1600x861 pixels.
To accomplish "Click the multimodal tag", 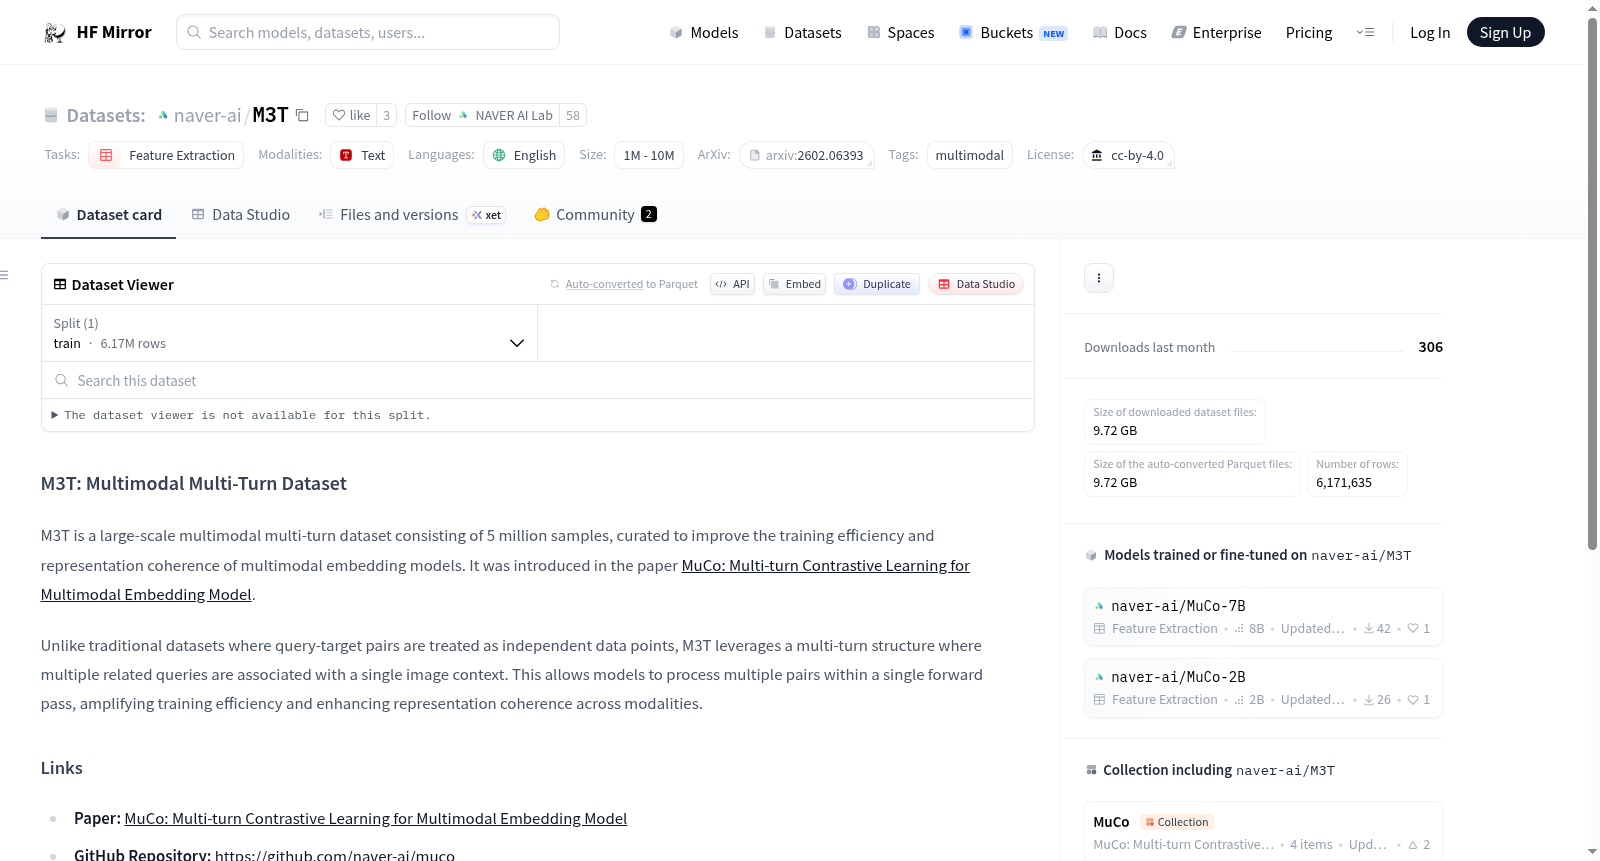I will coord(970,155).
